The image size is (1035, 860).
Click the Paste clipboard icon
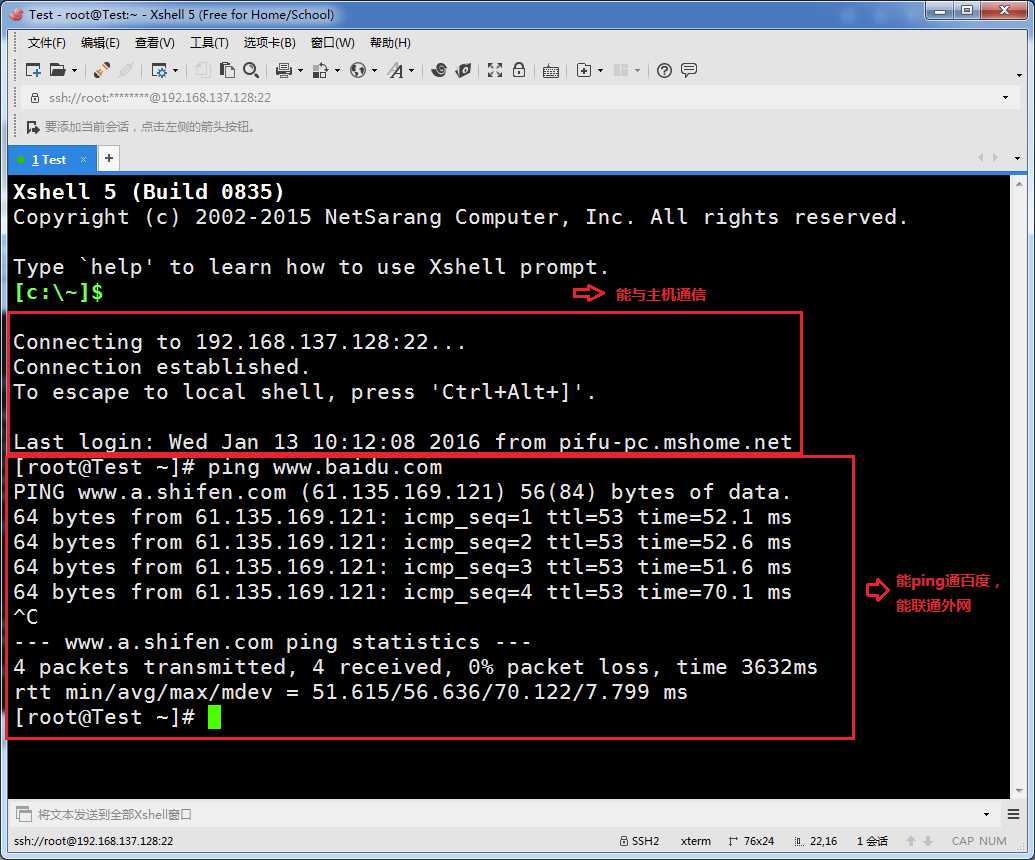pos(228,70)
